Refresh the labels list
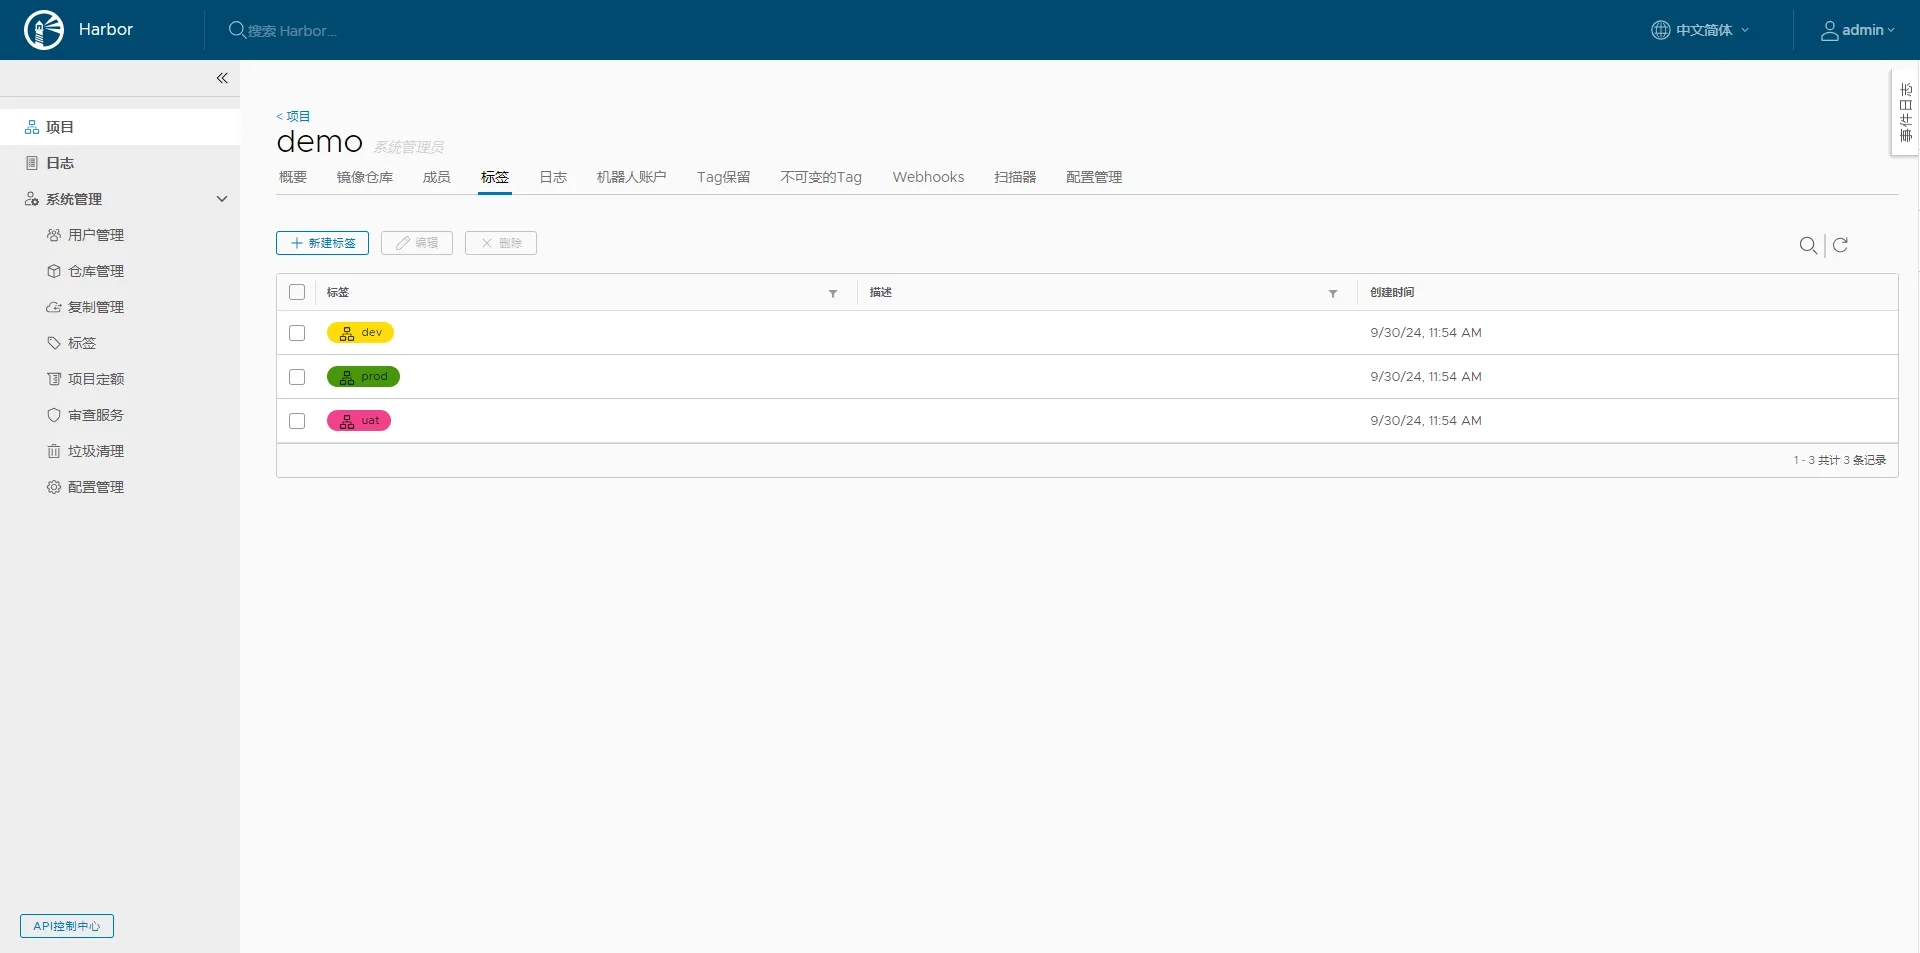This screenshot has width=1920, height=953. pos(1840,245)
